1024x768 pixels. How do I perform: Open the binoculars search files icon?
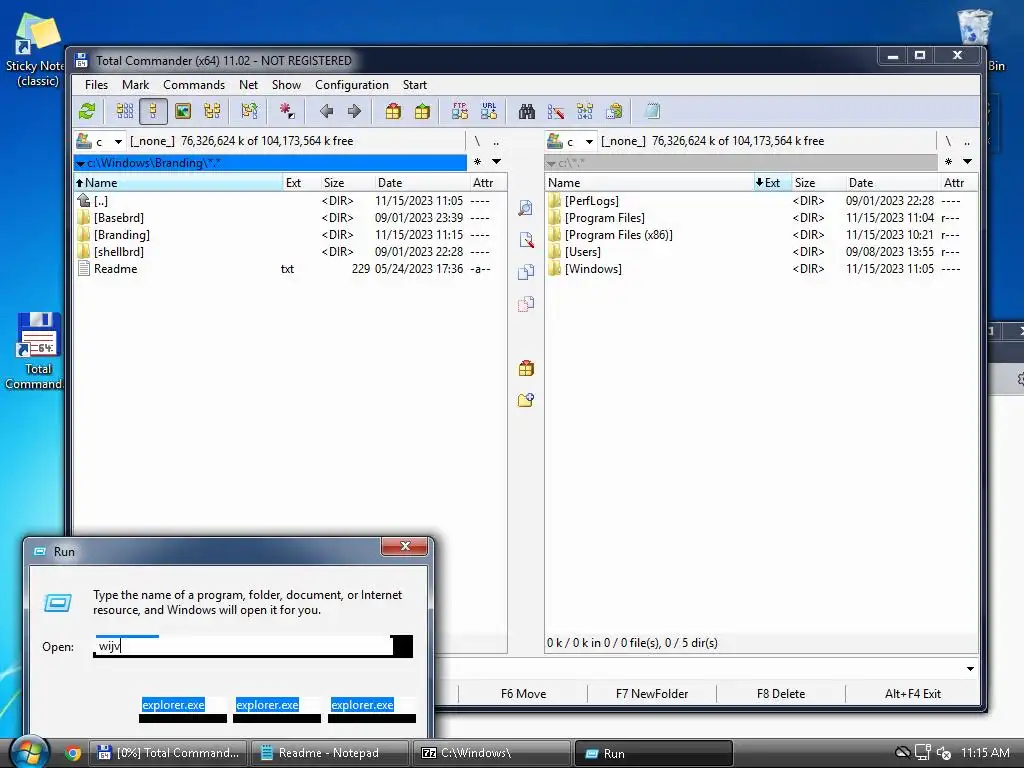[x=526, y=111]
